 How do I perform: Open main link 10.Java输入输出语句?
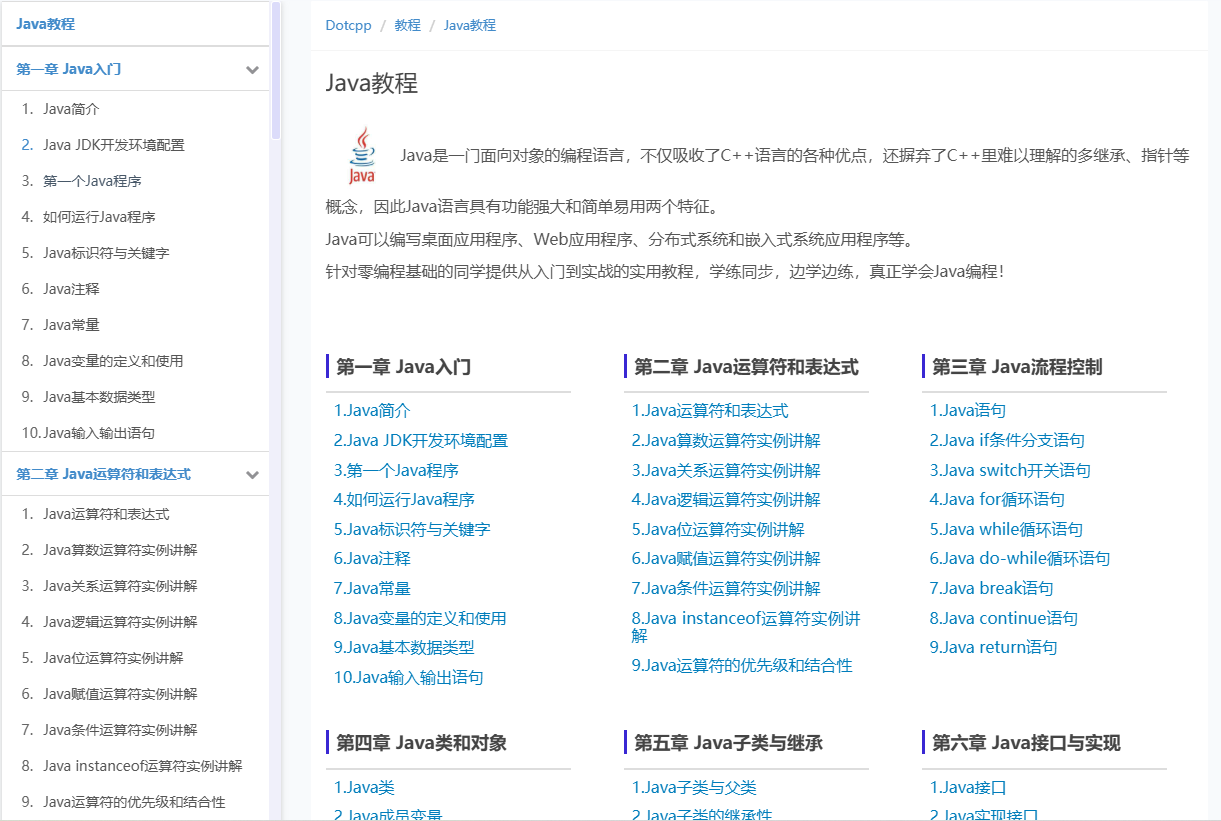tap(408, 678)
